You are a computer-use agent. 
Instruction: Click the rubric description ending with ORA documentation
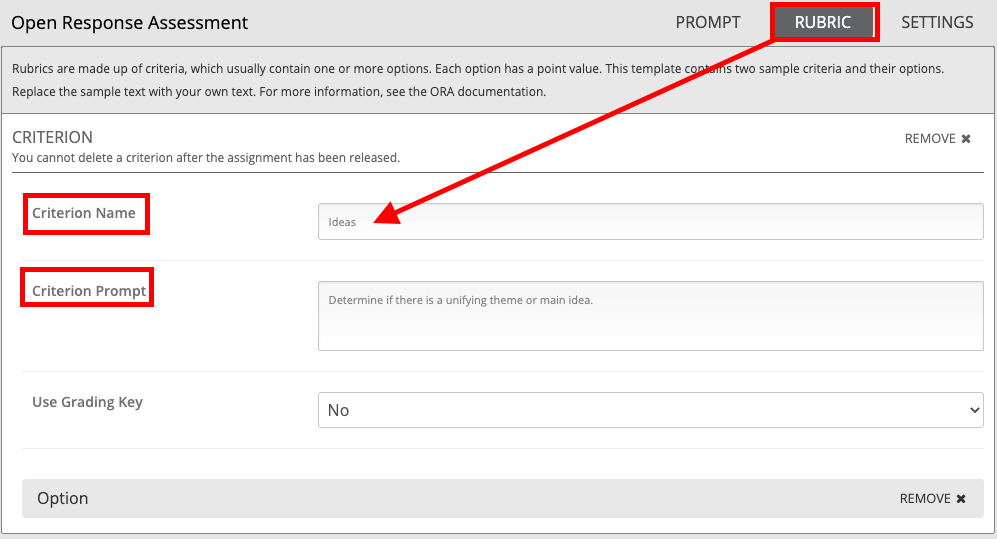478,80
